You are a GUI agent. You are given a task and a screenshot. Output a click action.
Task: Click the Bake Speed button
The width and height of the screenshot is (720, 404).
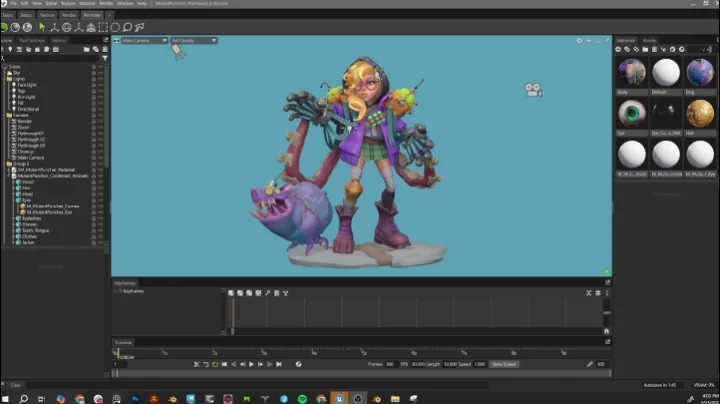pyautogui.click(x=503, y=364)
